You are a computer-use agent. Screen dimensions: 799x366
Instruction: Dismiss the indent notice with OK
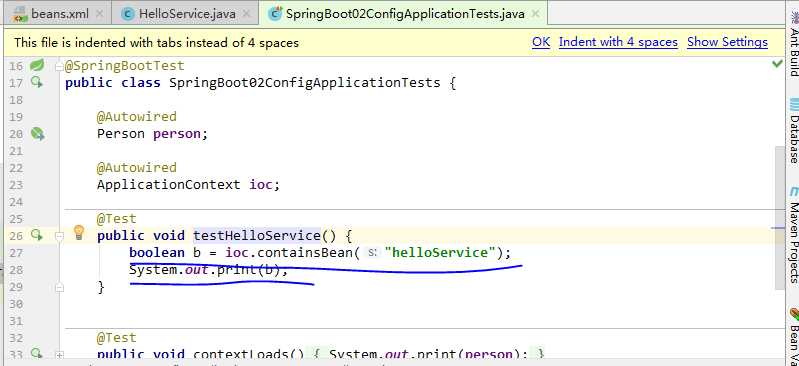point(541,42)
